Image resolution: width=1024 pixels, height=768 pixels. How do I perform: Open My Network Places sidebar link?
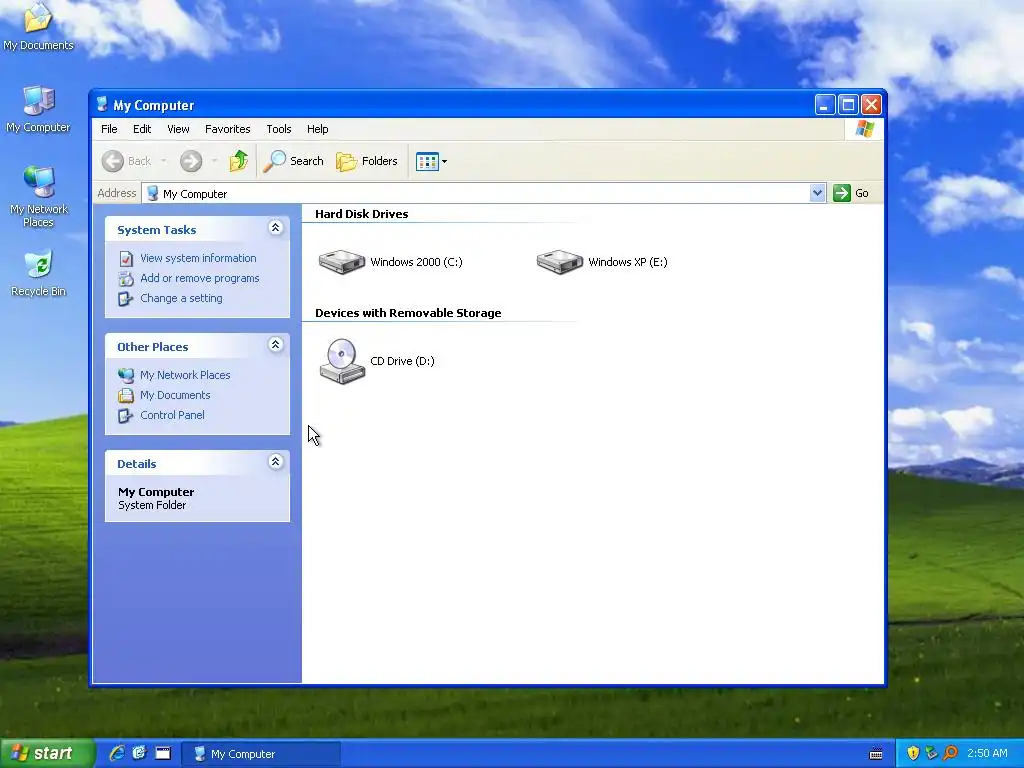pyautogui.click(x=185, y=375)
